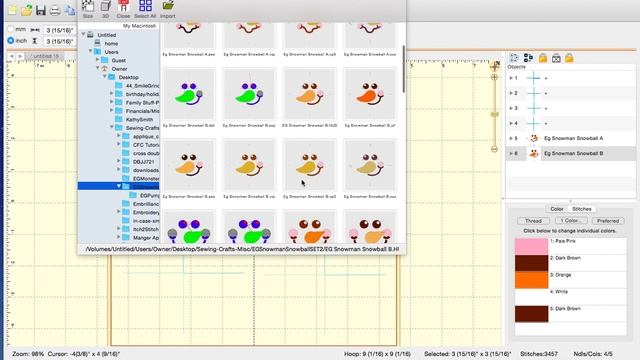The width and height of the screenshot is (640, 360).
Task: Click Select All in browser toolbar
Action: (145, 9)
